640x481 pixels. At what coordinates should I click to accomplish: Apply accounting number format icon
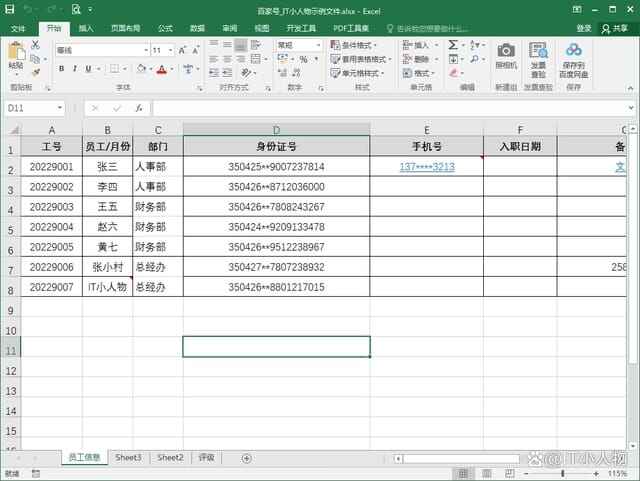pos(282,59)
